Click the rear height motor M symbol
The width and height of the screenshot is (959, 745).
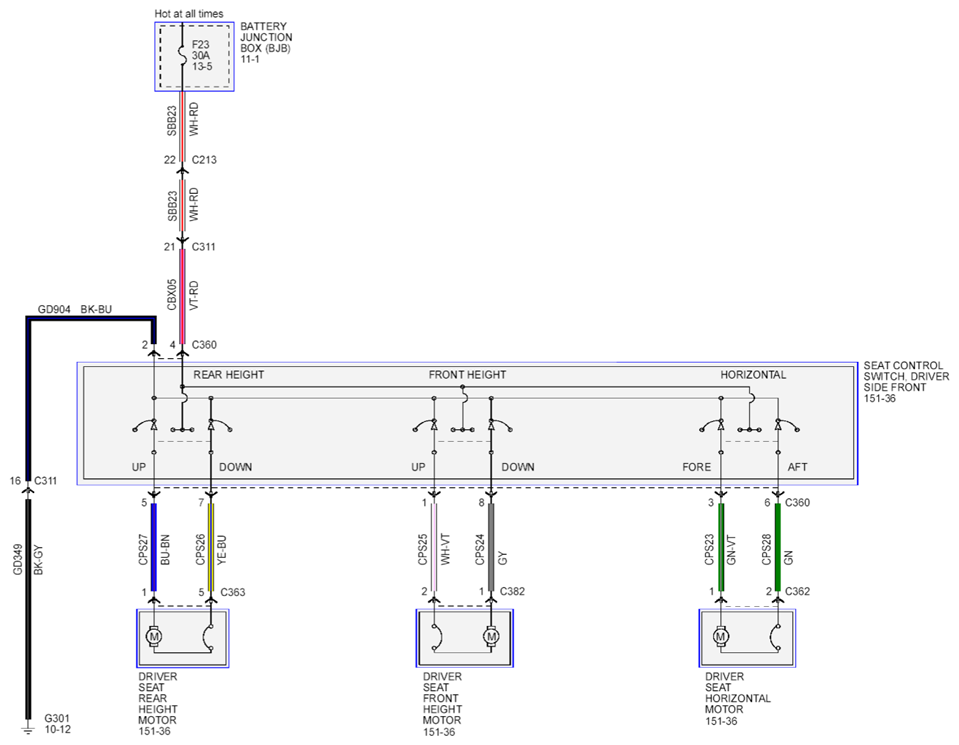click(154, 637)
